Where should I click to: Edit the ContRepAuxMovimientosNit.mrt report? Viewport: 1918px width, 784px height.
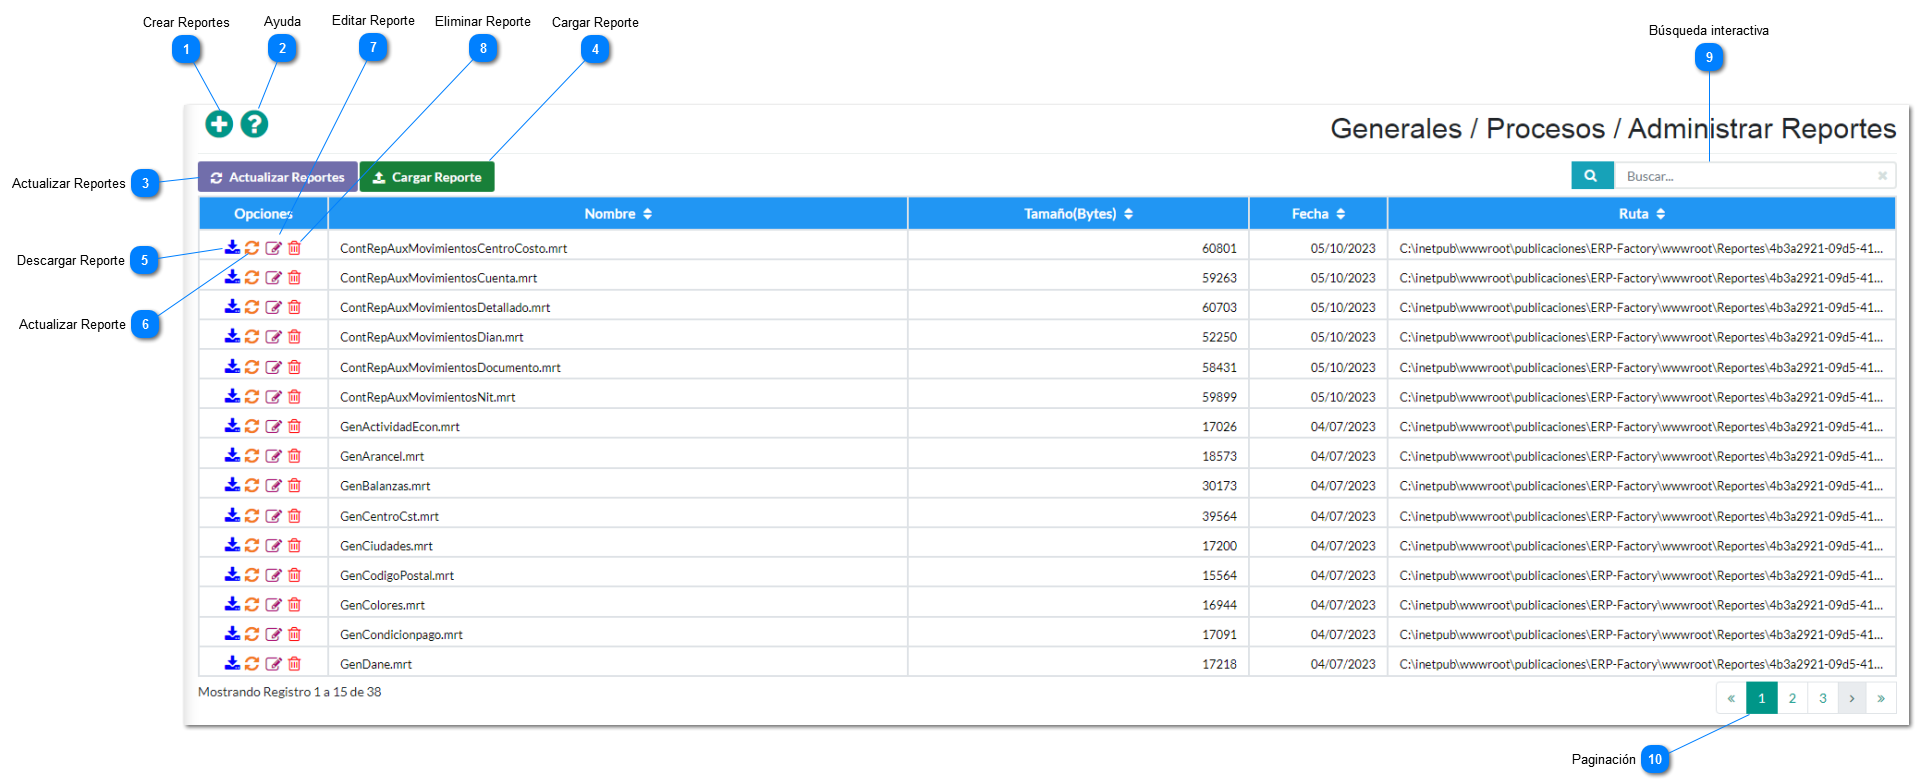point(273,396)
